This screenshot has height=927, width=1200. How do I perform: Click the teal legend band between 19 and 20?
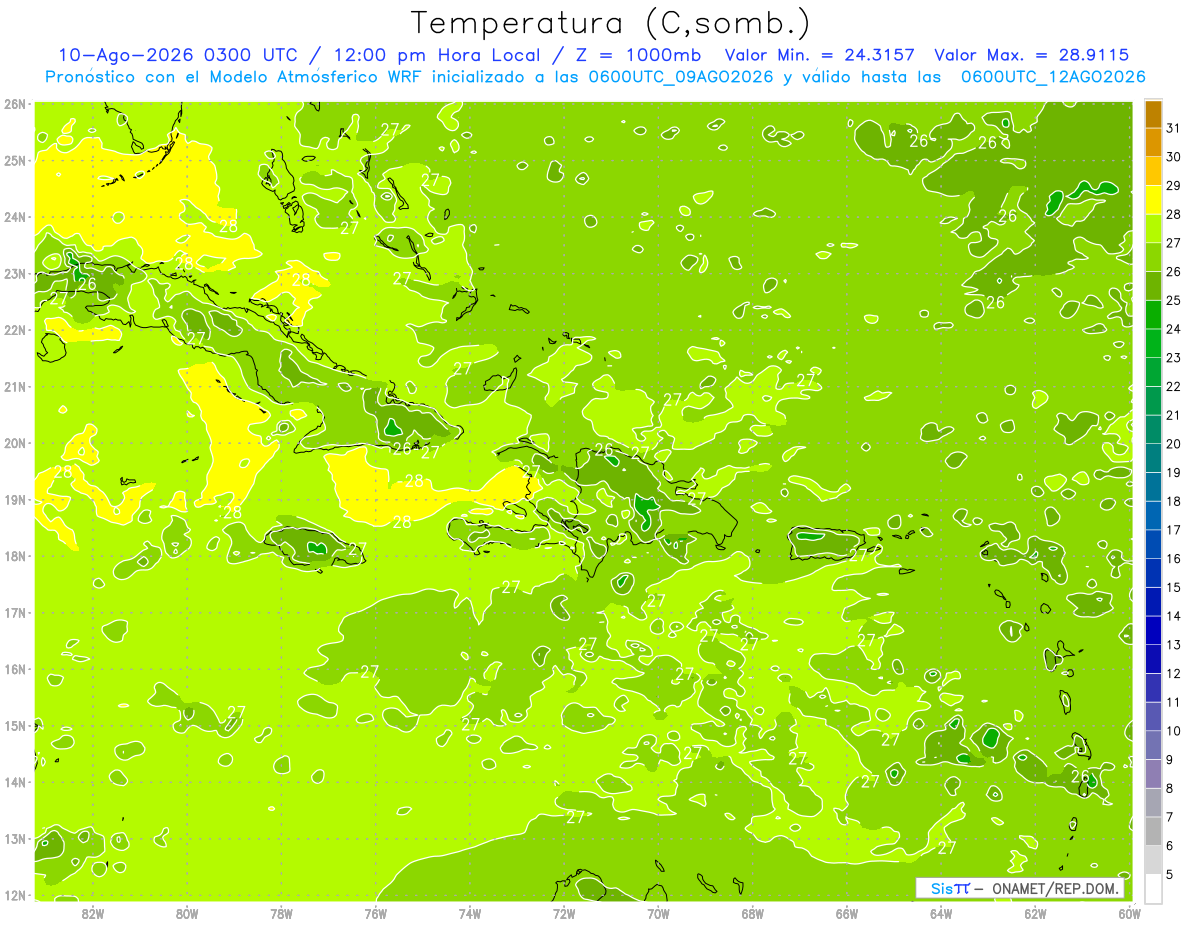pyautogui.click(x=1153, y=458)
